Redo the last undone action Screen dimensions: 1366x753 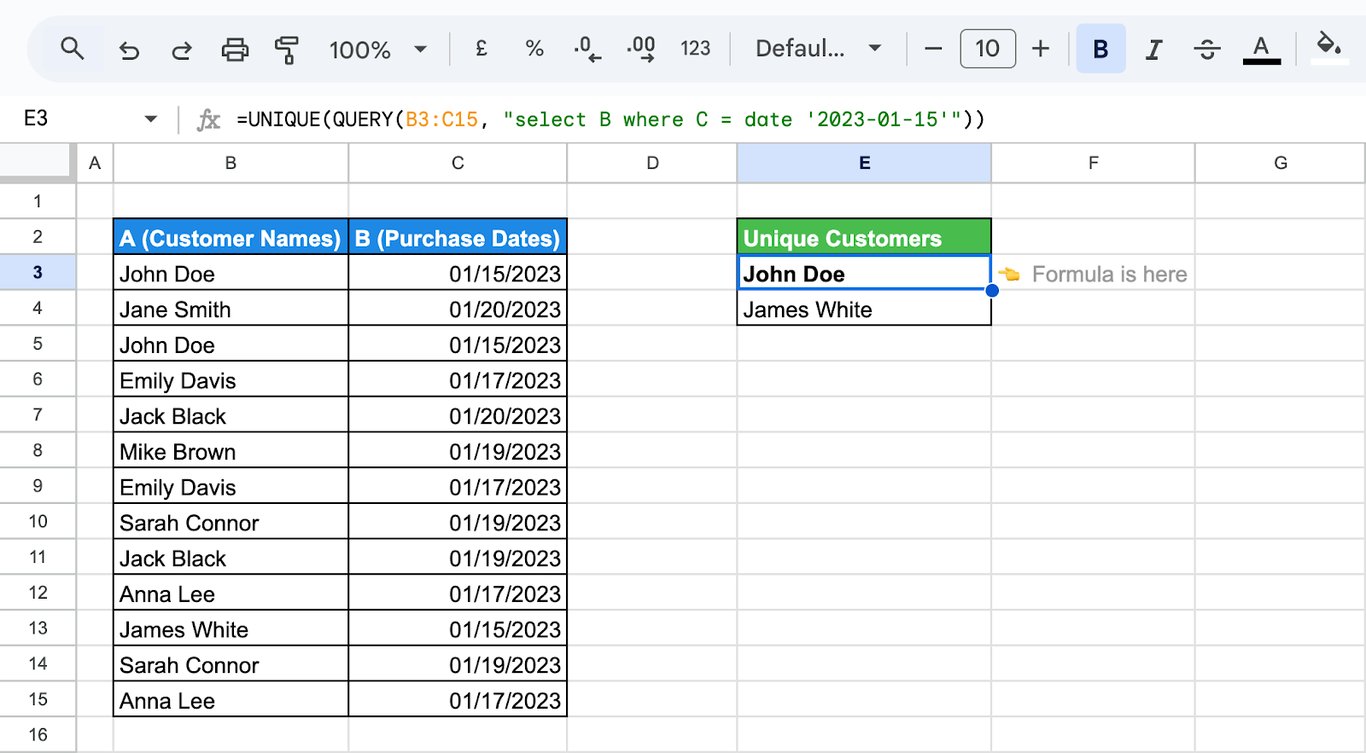(181, 49)
